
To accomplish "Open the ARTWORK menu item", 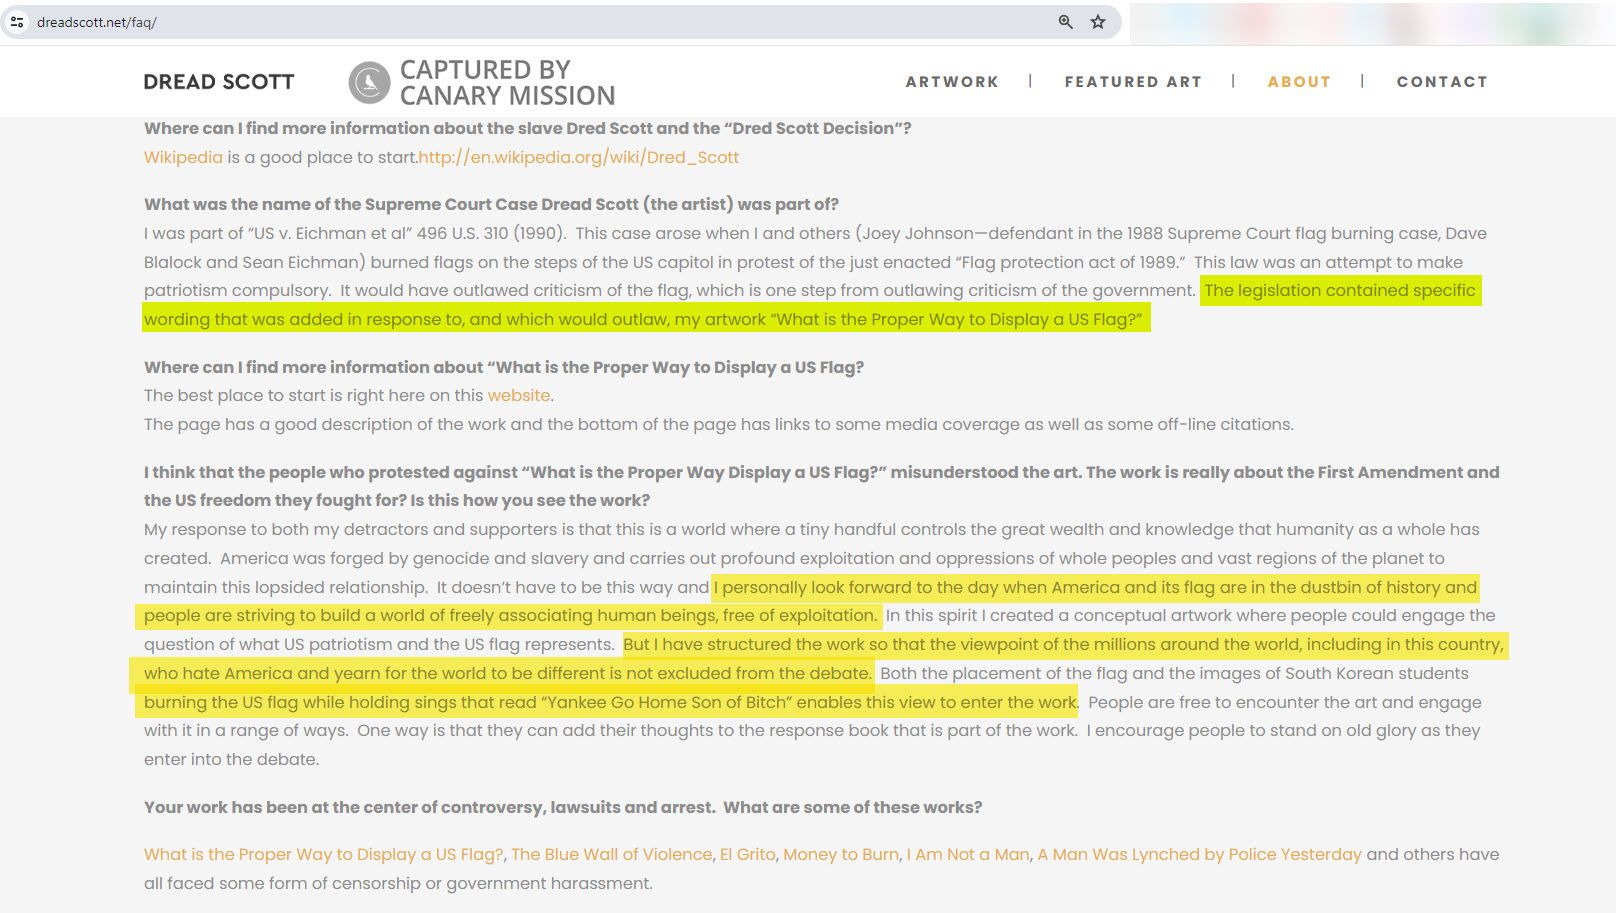I will (x=952, y=82).
